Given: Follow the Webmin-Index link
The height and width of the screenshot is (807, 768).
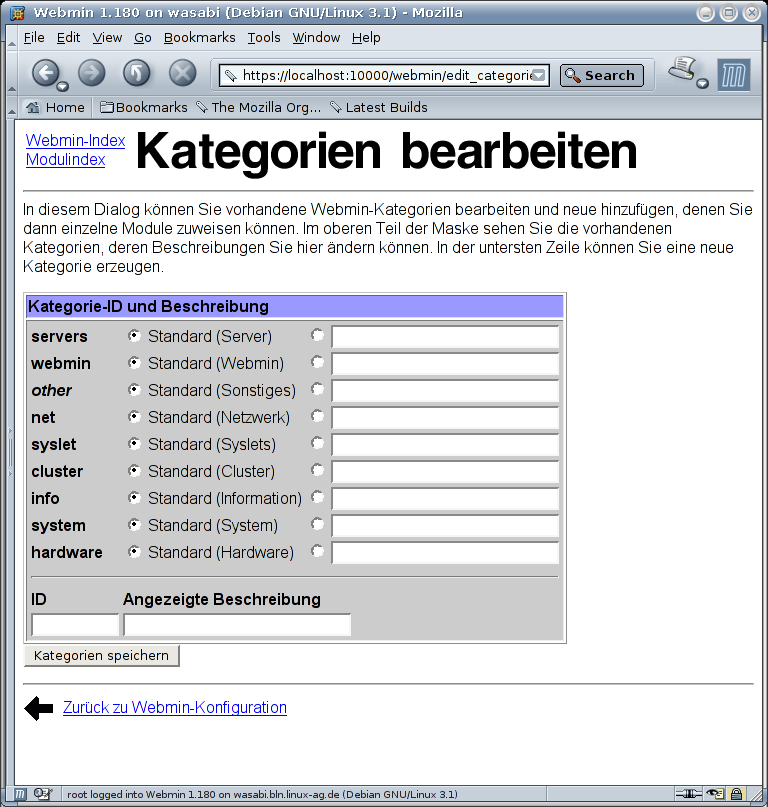Looking at the screenshot, I should pos(75,140).
